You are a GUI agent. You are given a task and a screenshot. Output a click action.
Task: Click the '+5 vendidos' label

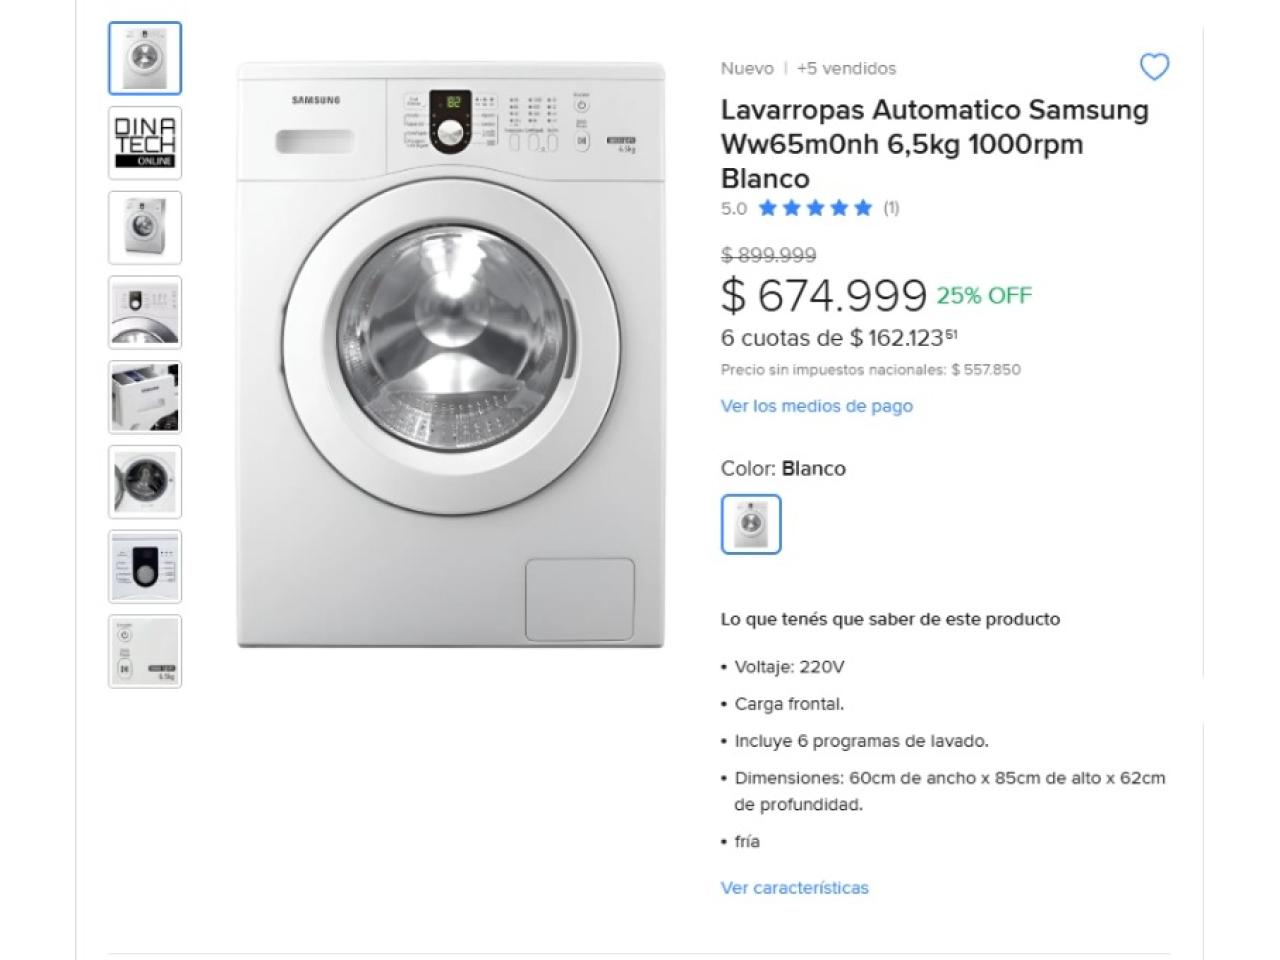coord(846,68)
